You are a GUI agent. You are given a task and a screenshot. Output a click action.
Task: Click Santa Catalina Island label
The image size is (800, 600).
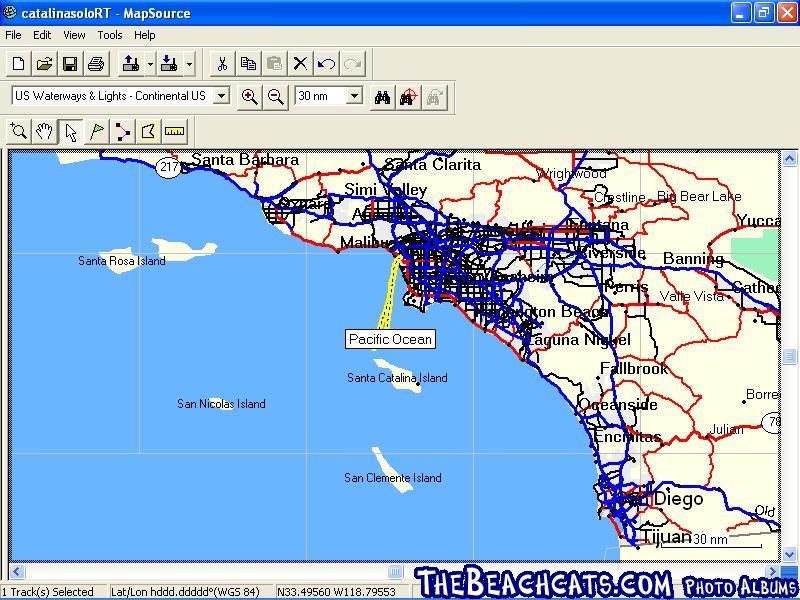pyautogui.click(x=397, y=378)
